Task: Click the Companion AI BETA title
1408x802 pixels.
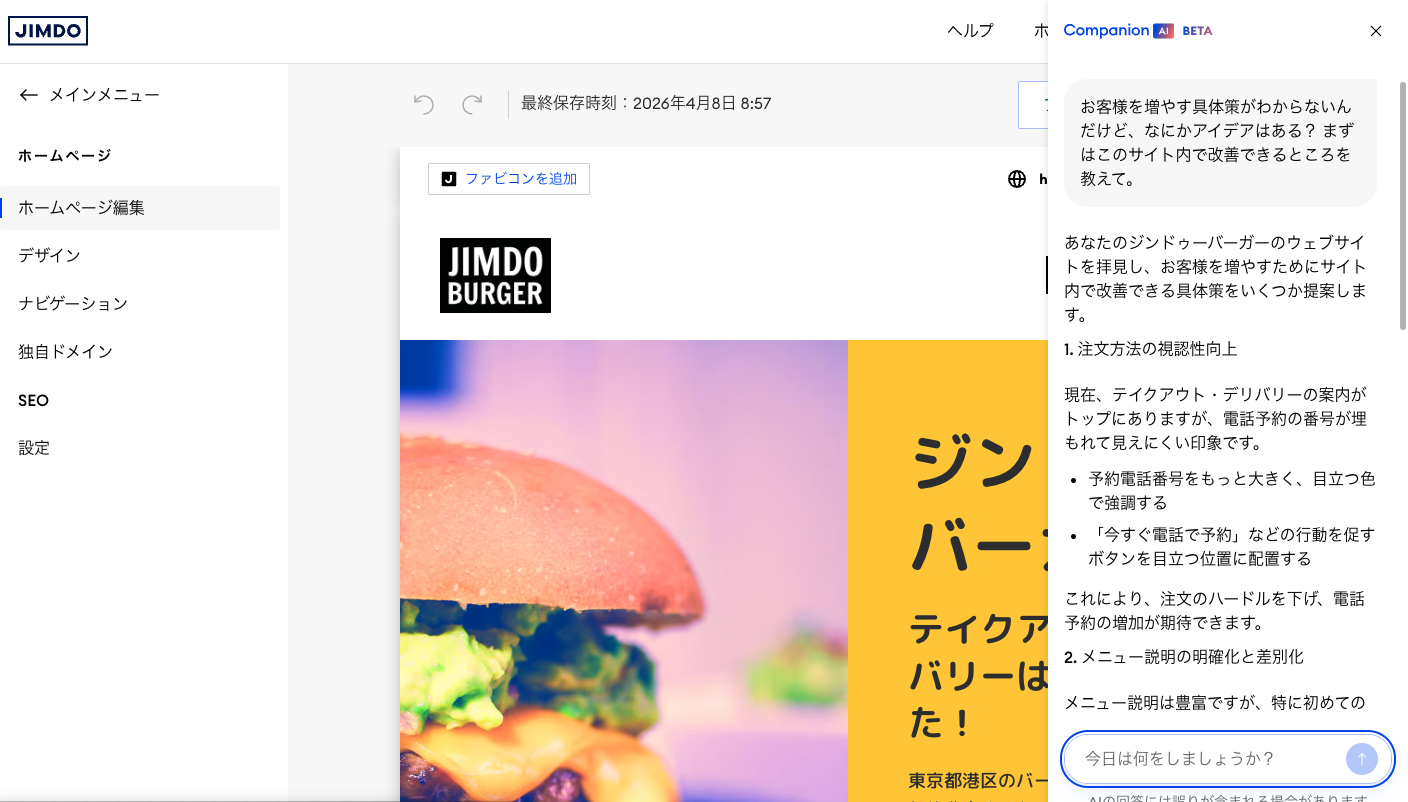Action: [x=1137, y=31]
